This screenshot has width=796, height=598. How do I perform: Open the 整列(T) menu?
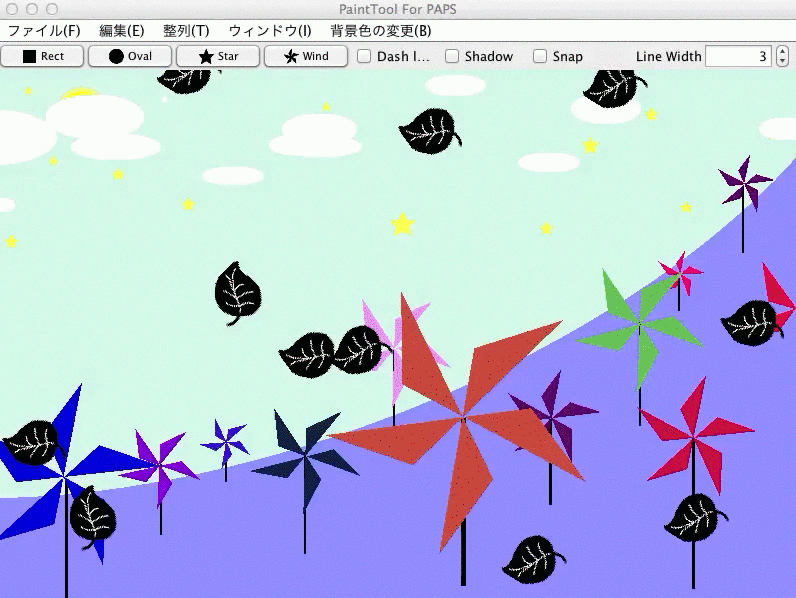(x=186, y=30)
